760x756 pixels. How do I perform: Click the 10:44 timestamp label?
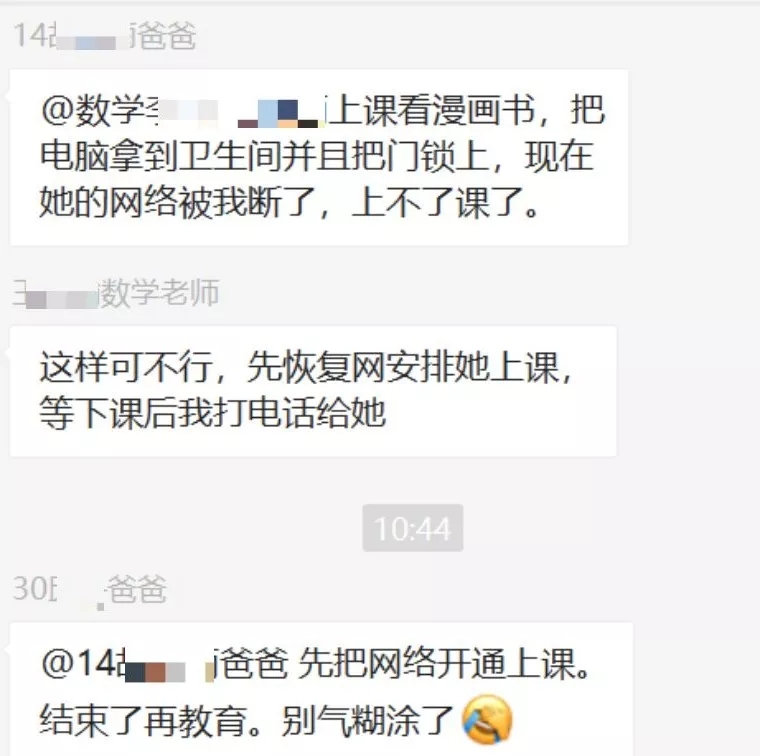click(412, 528)
